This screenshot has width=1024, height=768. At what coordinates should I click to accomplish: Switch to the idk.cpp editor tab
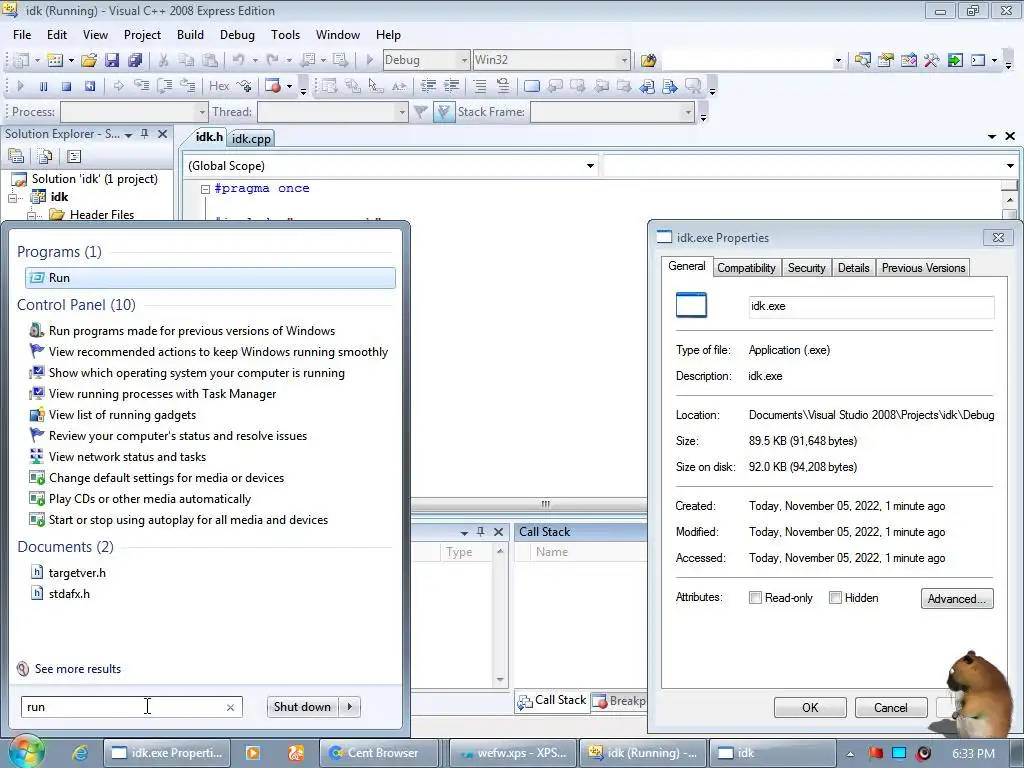pyautogui.click(x=251, y=138)
